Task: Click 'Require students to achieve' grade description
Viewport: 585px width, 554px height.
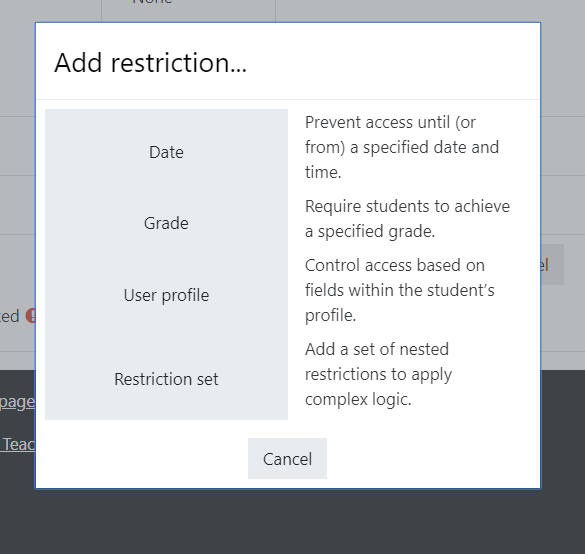Action: pyautogui.click(x=407, y=219)
